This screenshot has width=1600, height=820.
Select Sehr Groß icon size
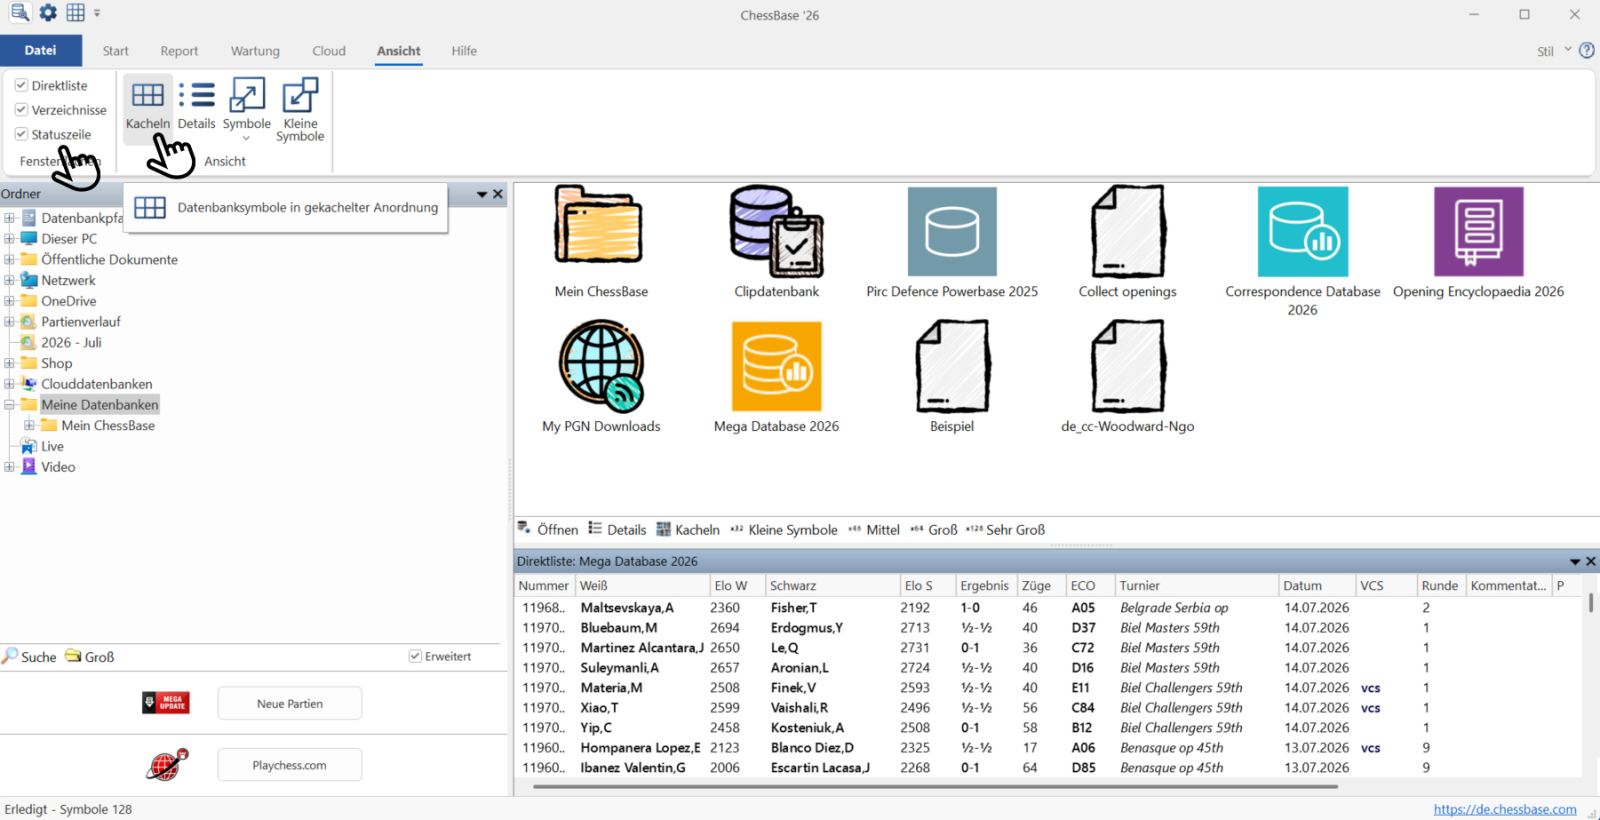(x=1006, y=529)
